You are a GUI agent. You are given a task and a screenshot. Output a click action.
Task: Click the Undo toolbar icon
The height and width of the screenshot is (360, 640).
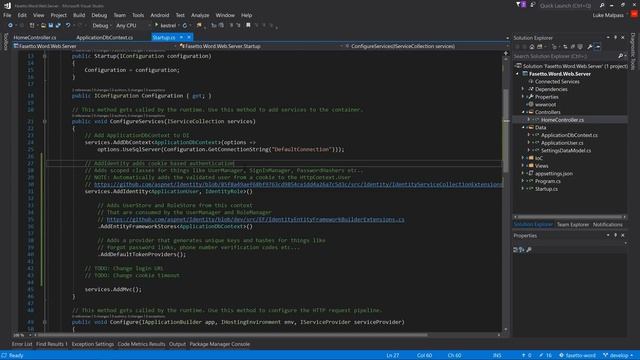tap(68, 25)
